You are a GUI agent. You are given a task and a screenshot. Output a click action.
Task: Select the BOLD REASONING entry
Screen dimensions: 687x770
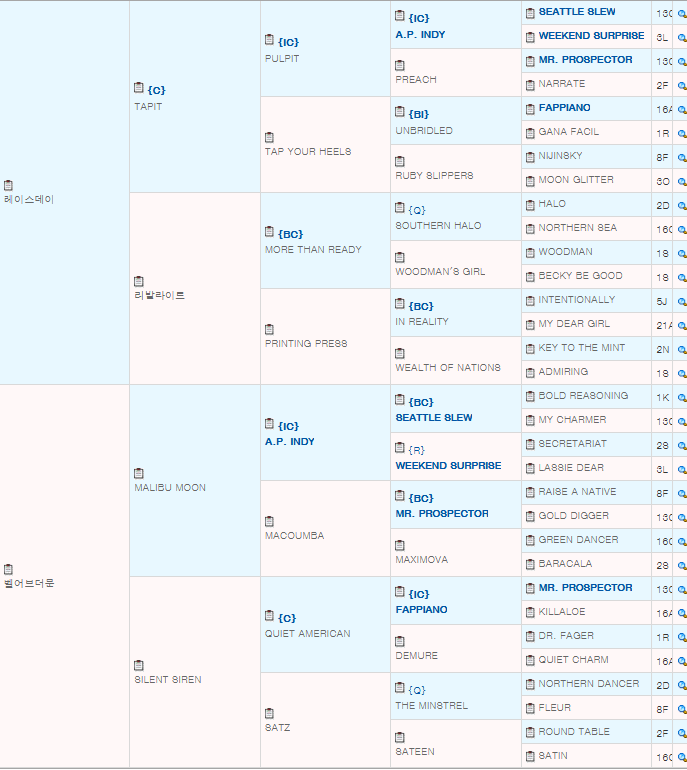click(x=583, y=396)
